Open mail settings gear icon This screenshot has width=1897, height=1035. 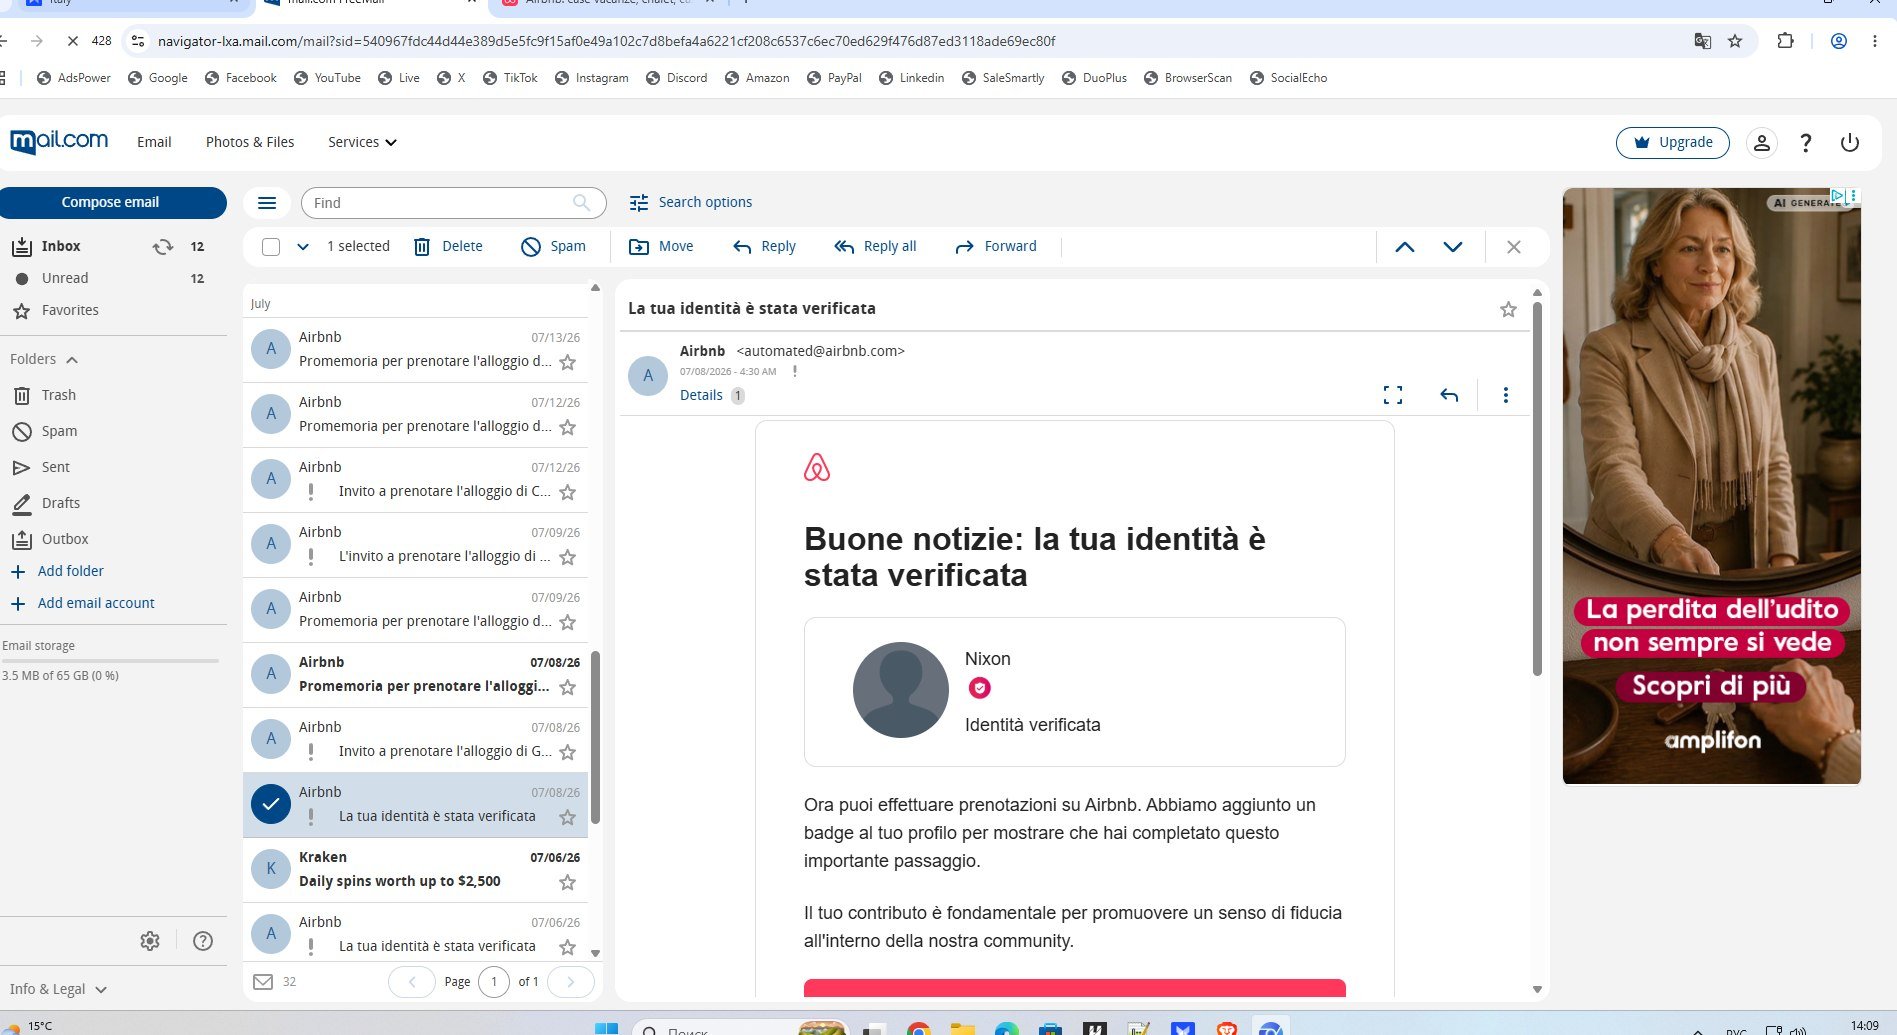click(x=150, y=941)
